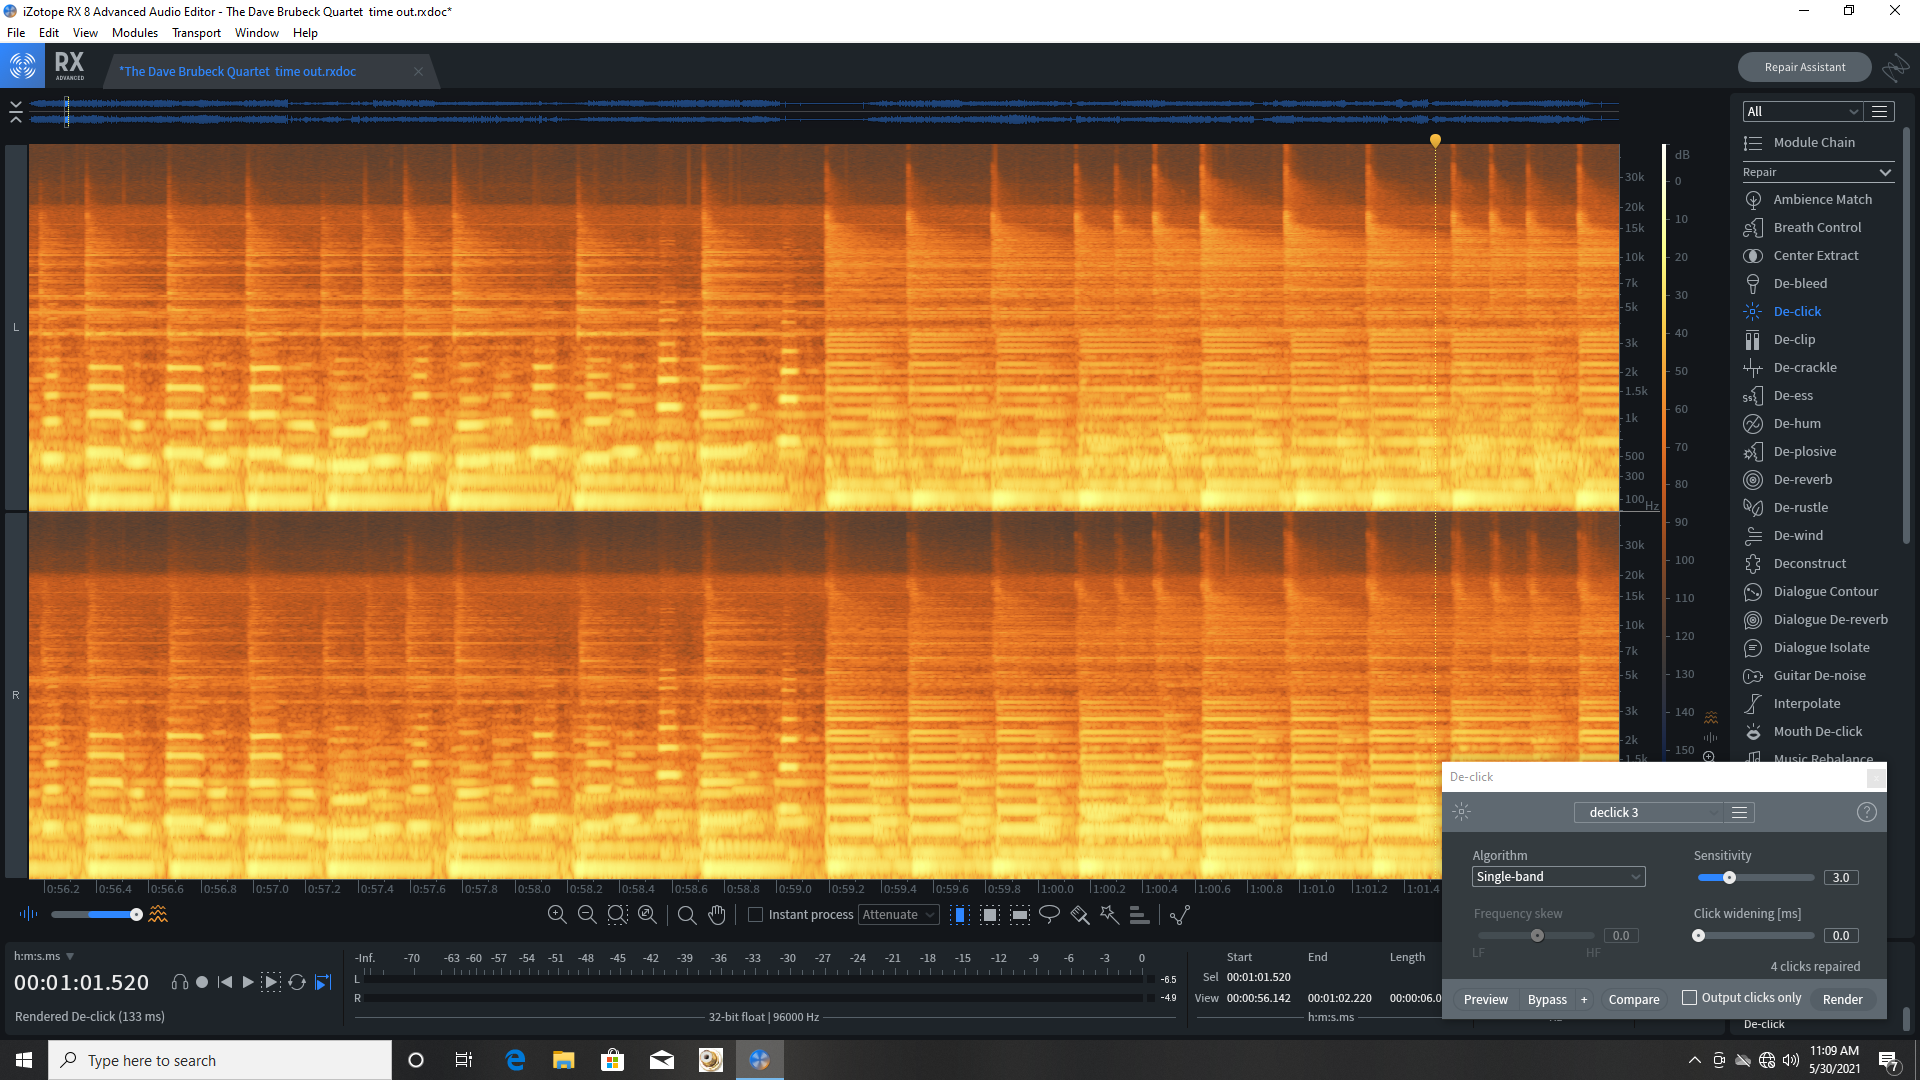The height and width of the screenshot is (1080, 1920).
Task: Open the Algorithm Single-band dropdown
Action: [1558, 877]
